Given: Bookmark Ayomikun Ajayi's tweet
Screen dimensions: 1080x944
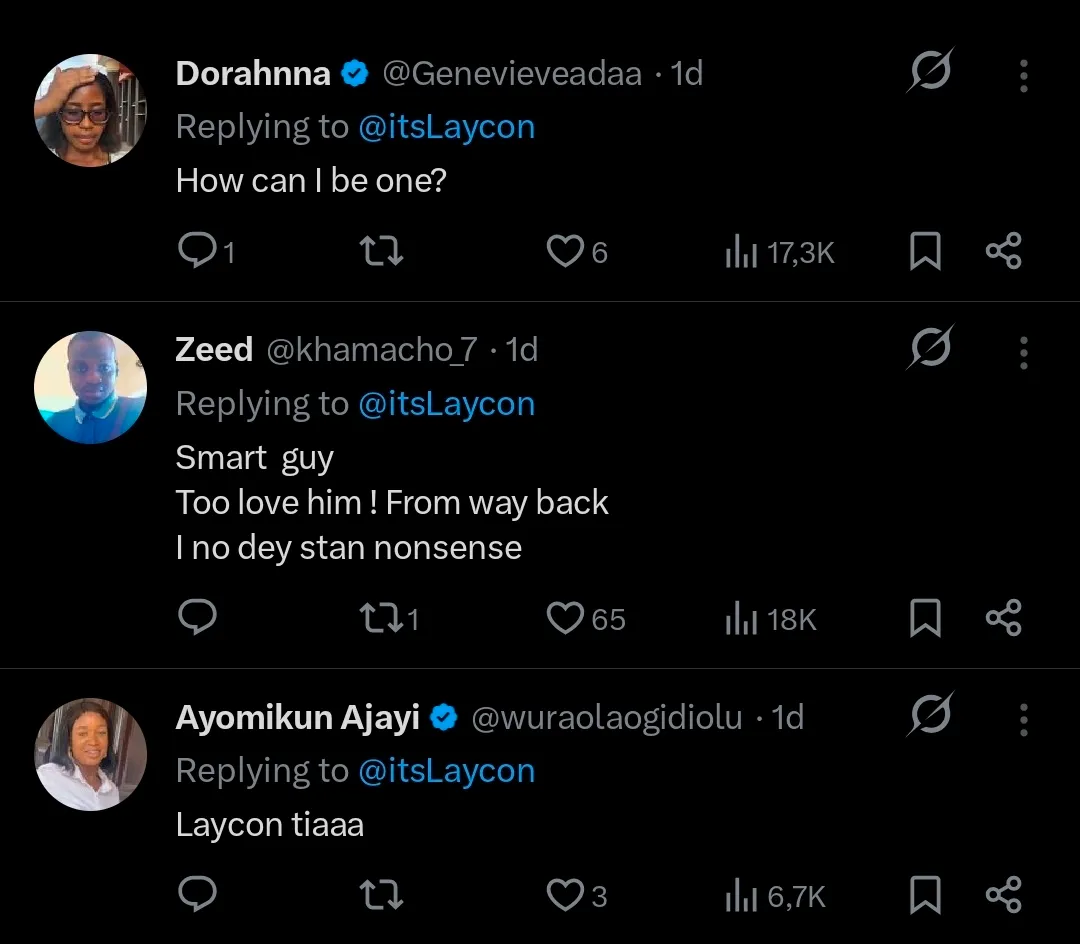Looking at the screenshot, I should pos(925,895).
